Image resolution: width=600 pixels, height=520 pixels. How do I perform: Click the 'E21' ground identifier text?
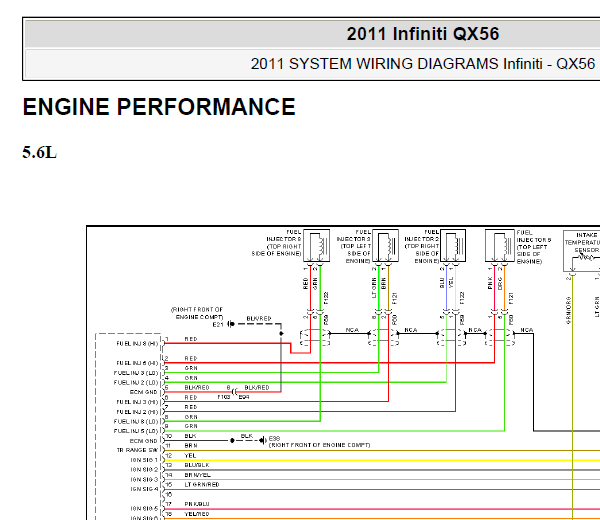218,324
